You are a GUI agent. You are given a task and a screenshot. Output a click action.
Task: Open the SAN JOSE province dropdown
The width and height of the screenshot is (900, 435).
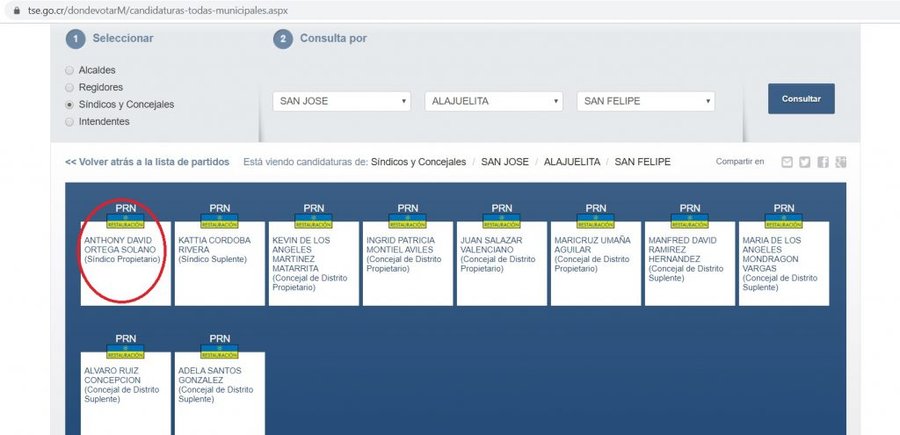pos(341,101)
